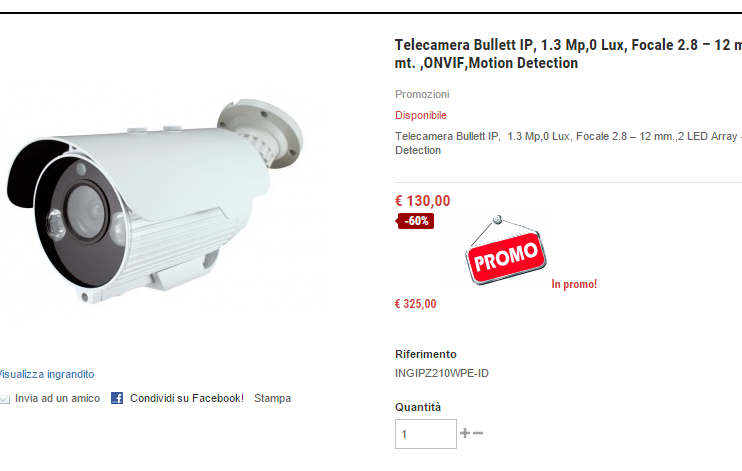The image size is (742, 471).
Task: Share via Condividi su Facebook! link
Action: tap(187, 399)
